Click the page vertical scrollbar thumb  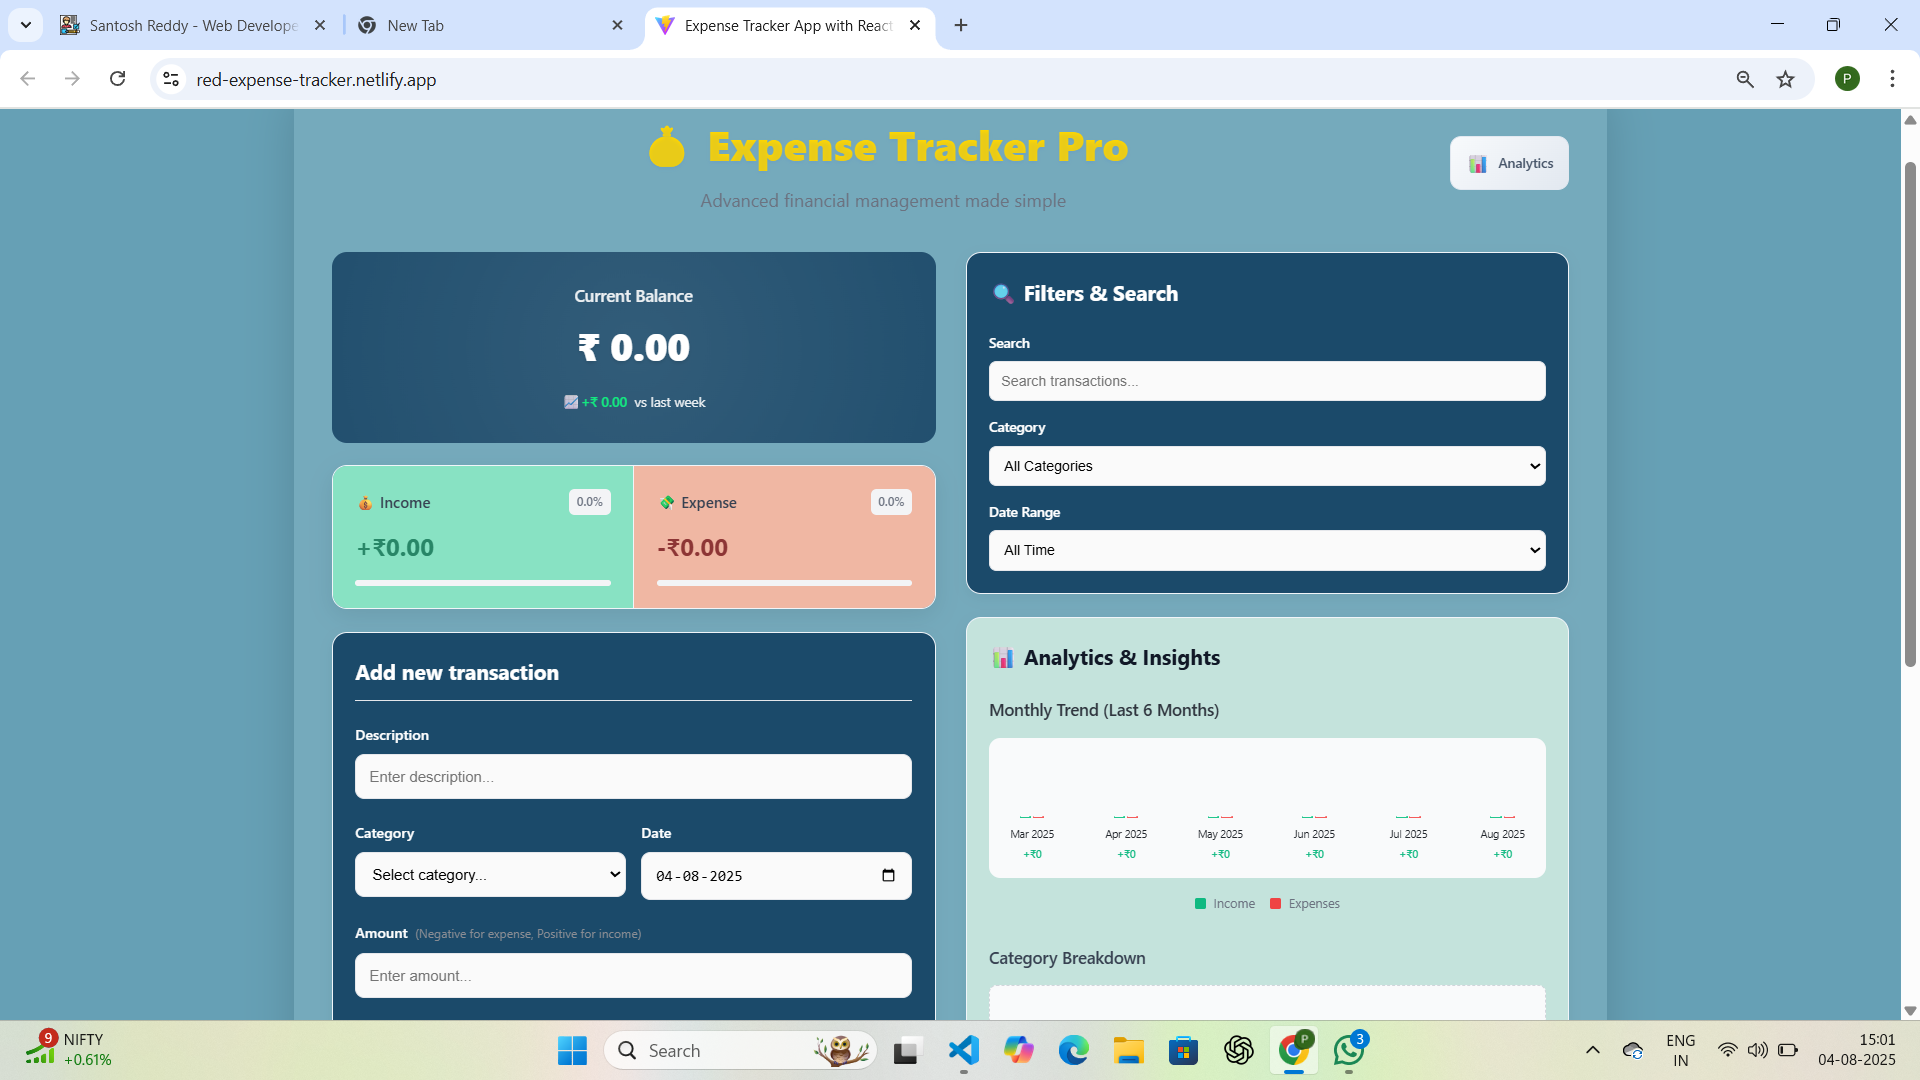1910,412
